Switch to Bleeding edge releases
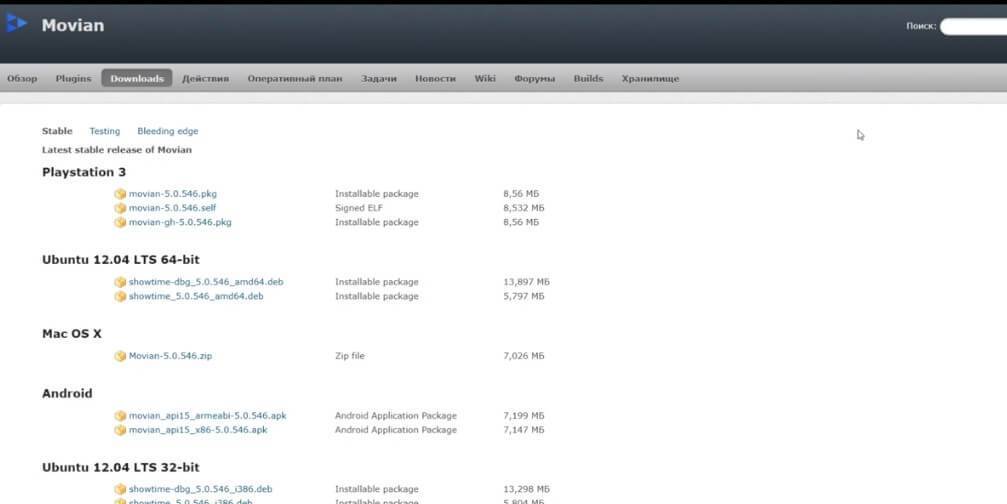 click(168, 131)
